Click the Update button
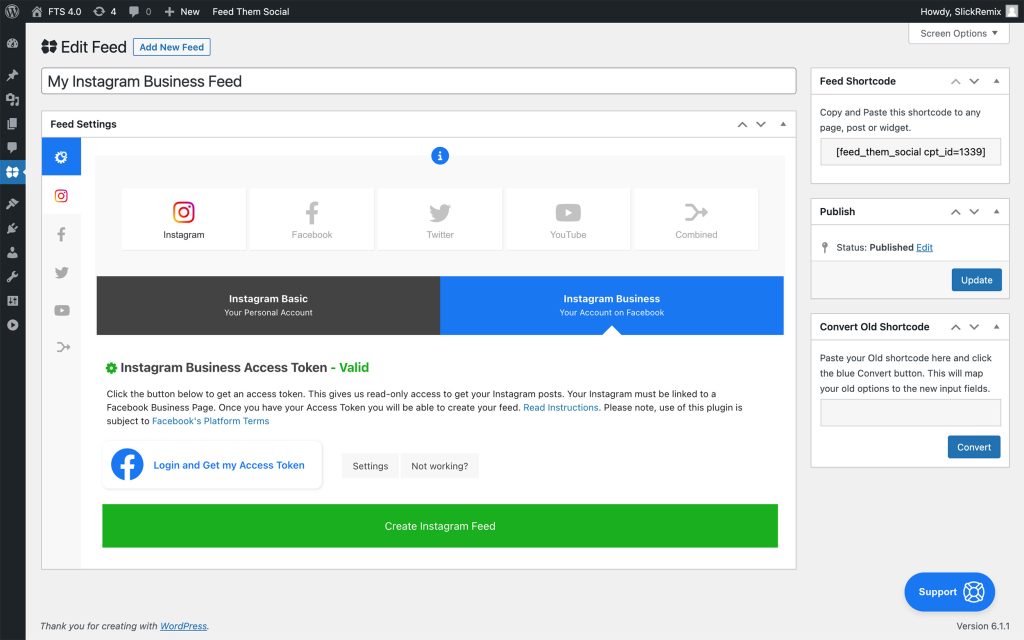 coord(976,280)
